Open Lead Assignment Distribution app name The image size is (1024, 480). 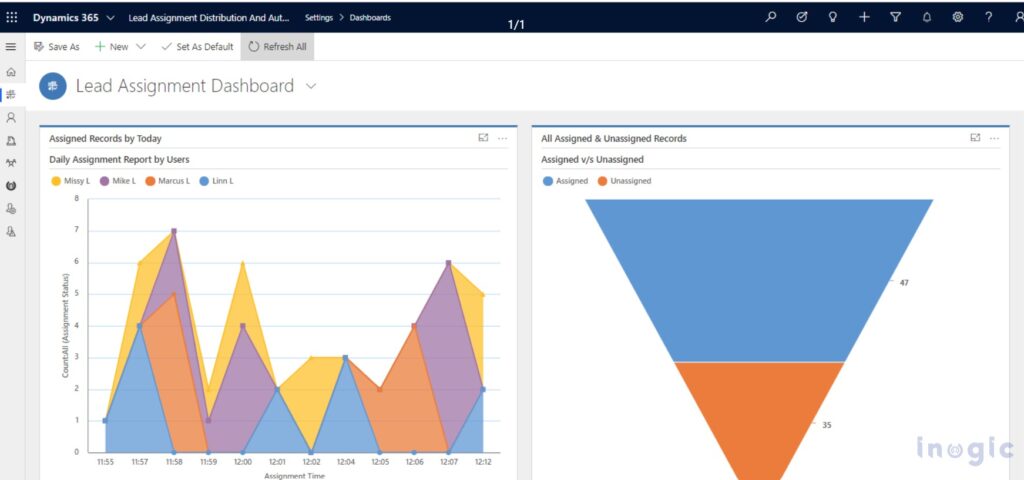(208, 18)
